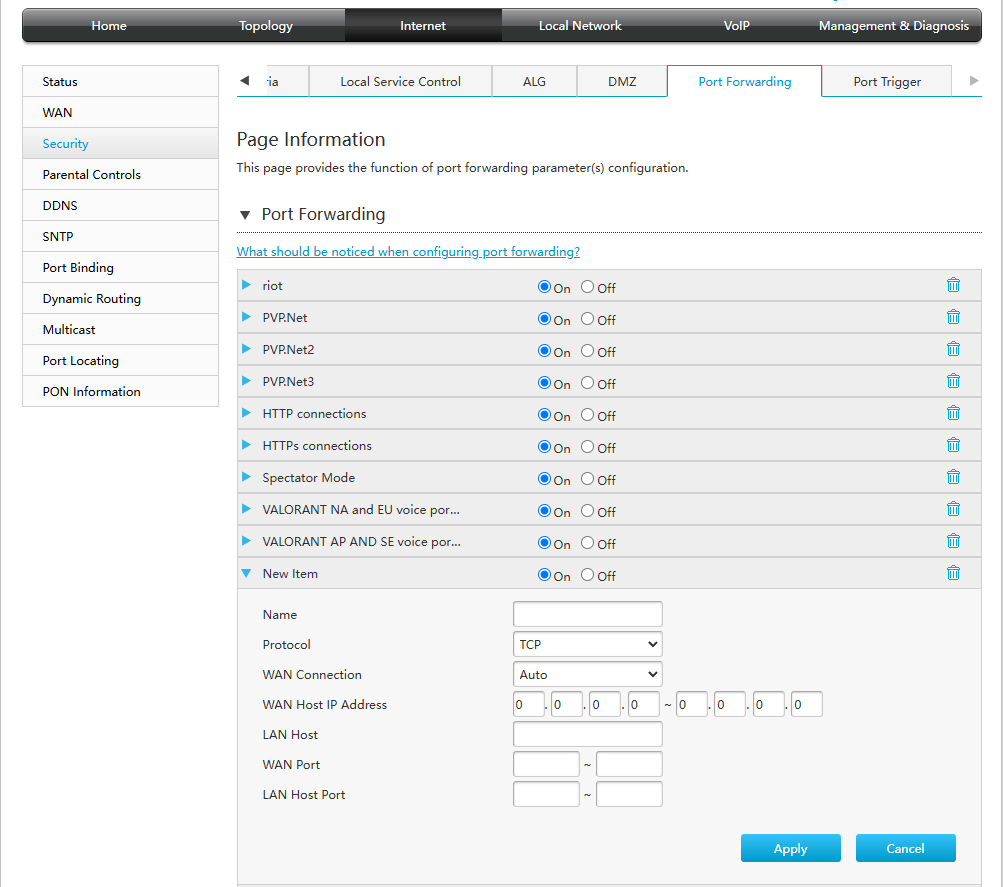Delete the PVP.Net2 rule
The image size is (1003, 887).
point(953,349)
